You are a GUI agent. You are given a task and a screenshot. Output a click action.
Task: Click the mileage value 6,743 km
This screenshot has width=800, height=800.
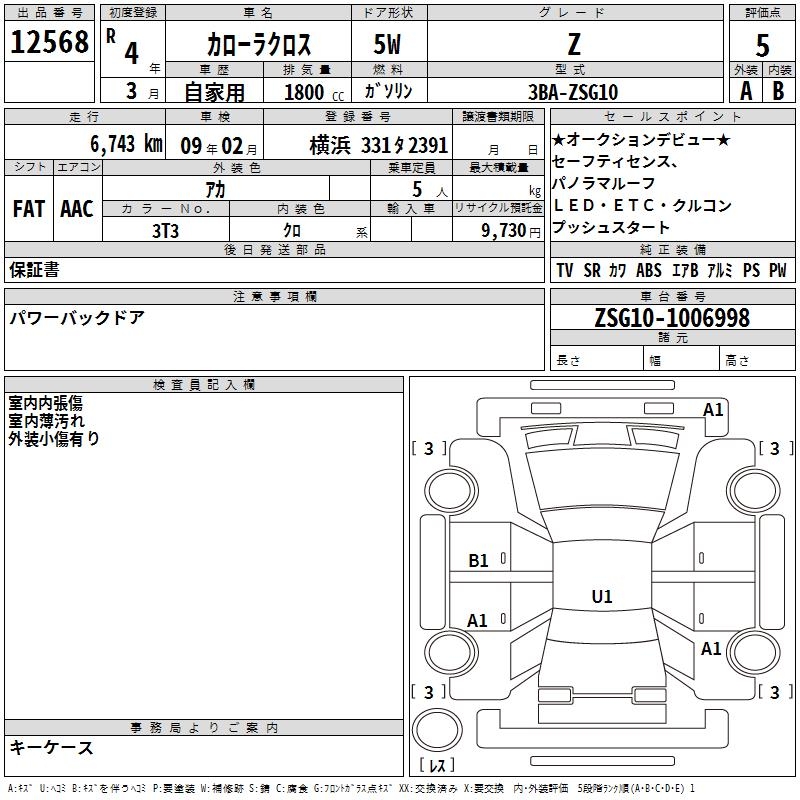click(x=127, y=144)
